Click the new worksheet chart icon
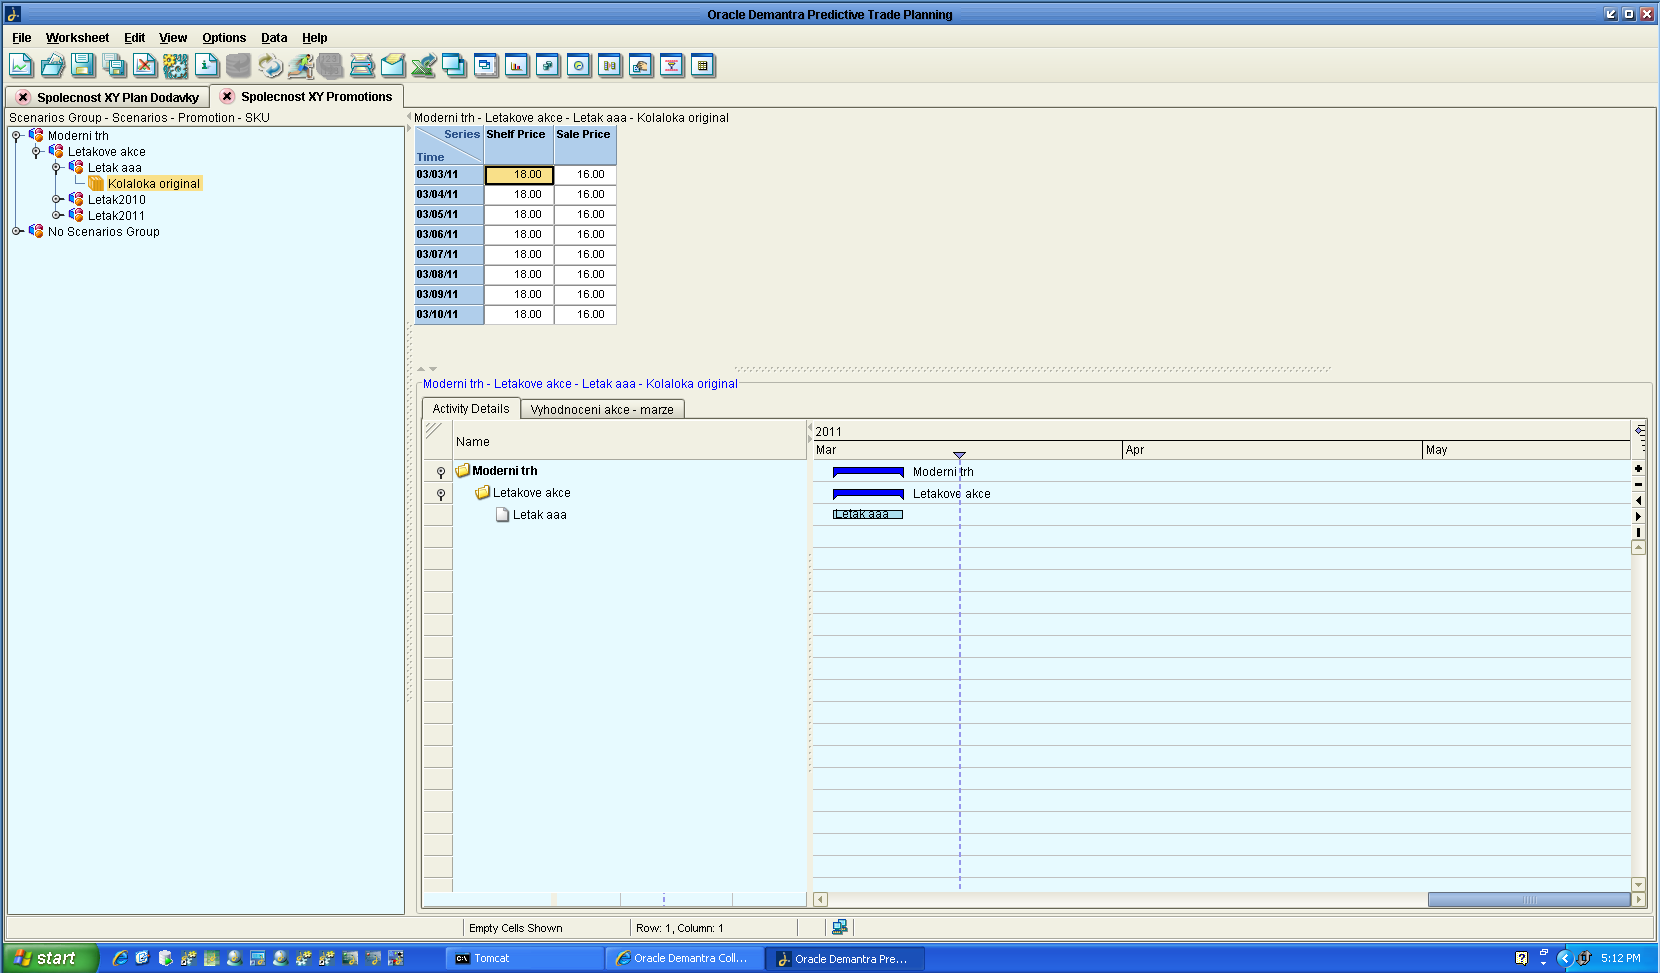 (21, 66)
